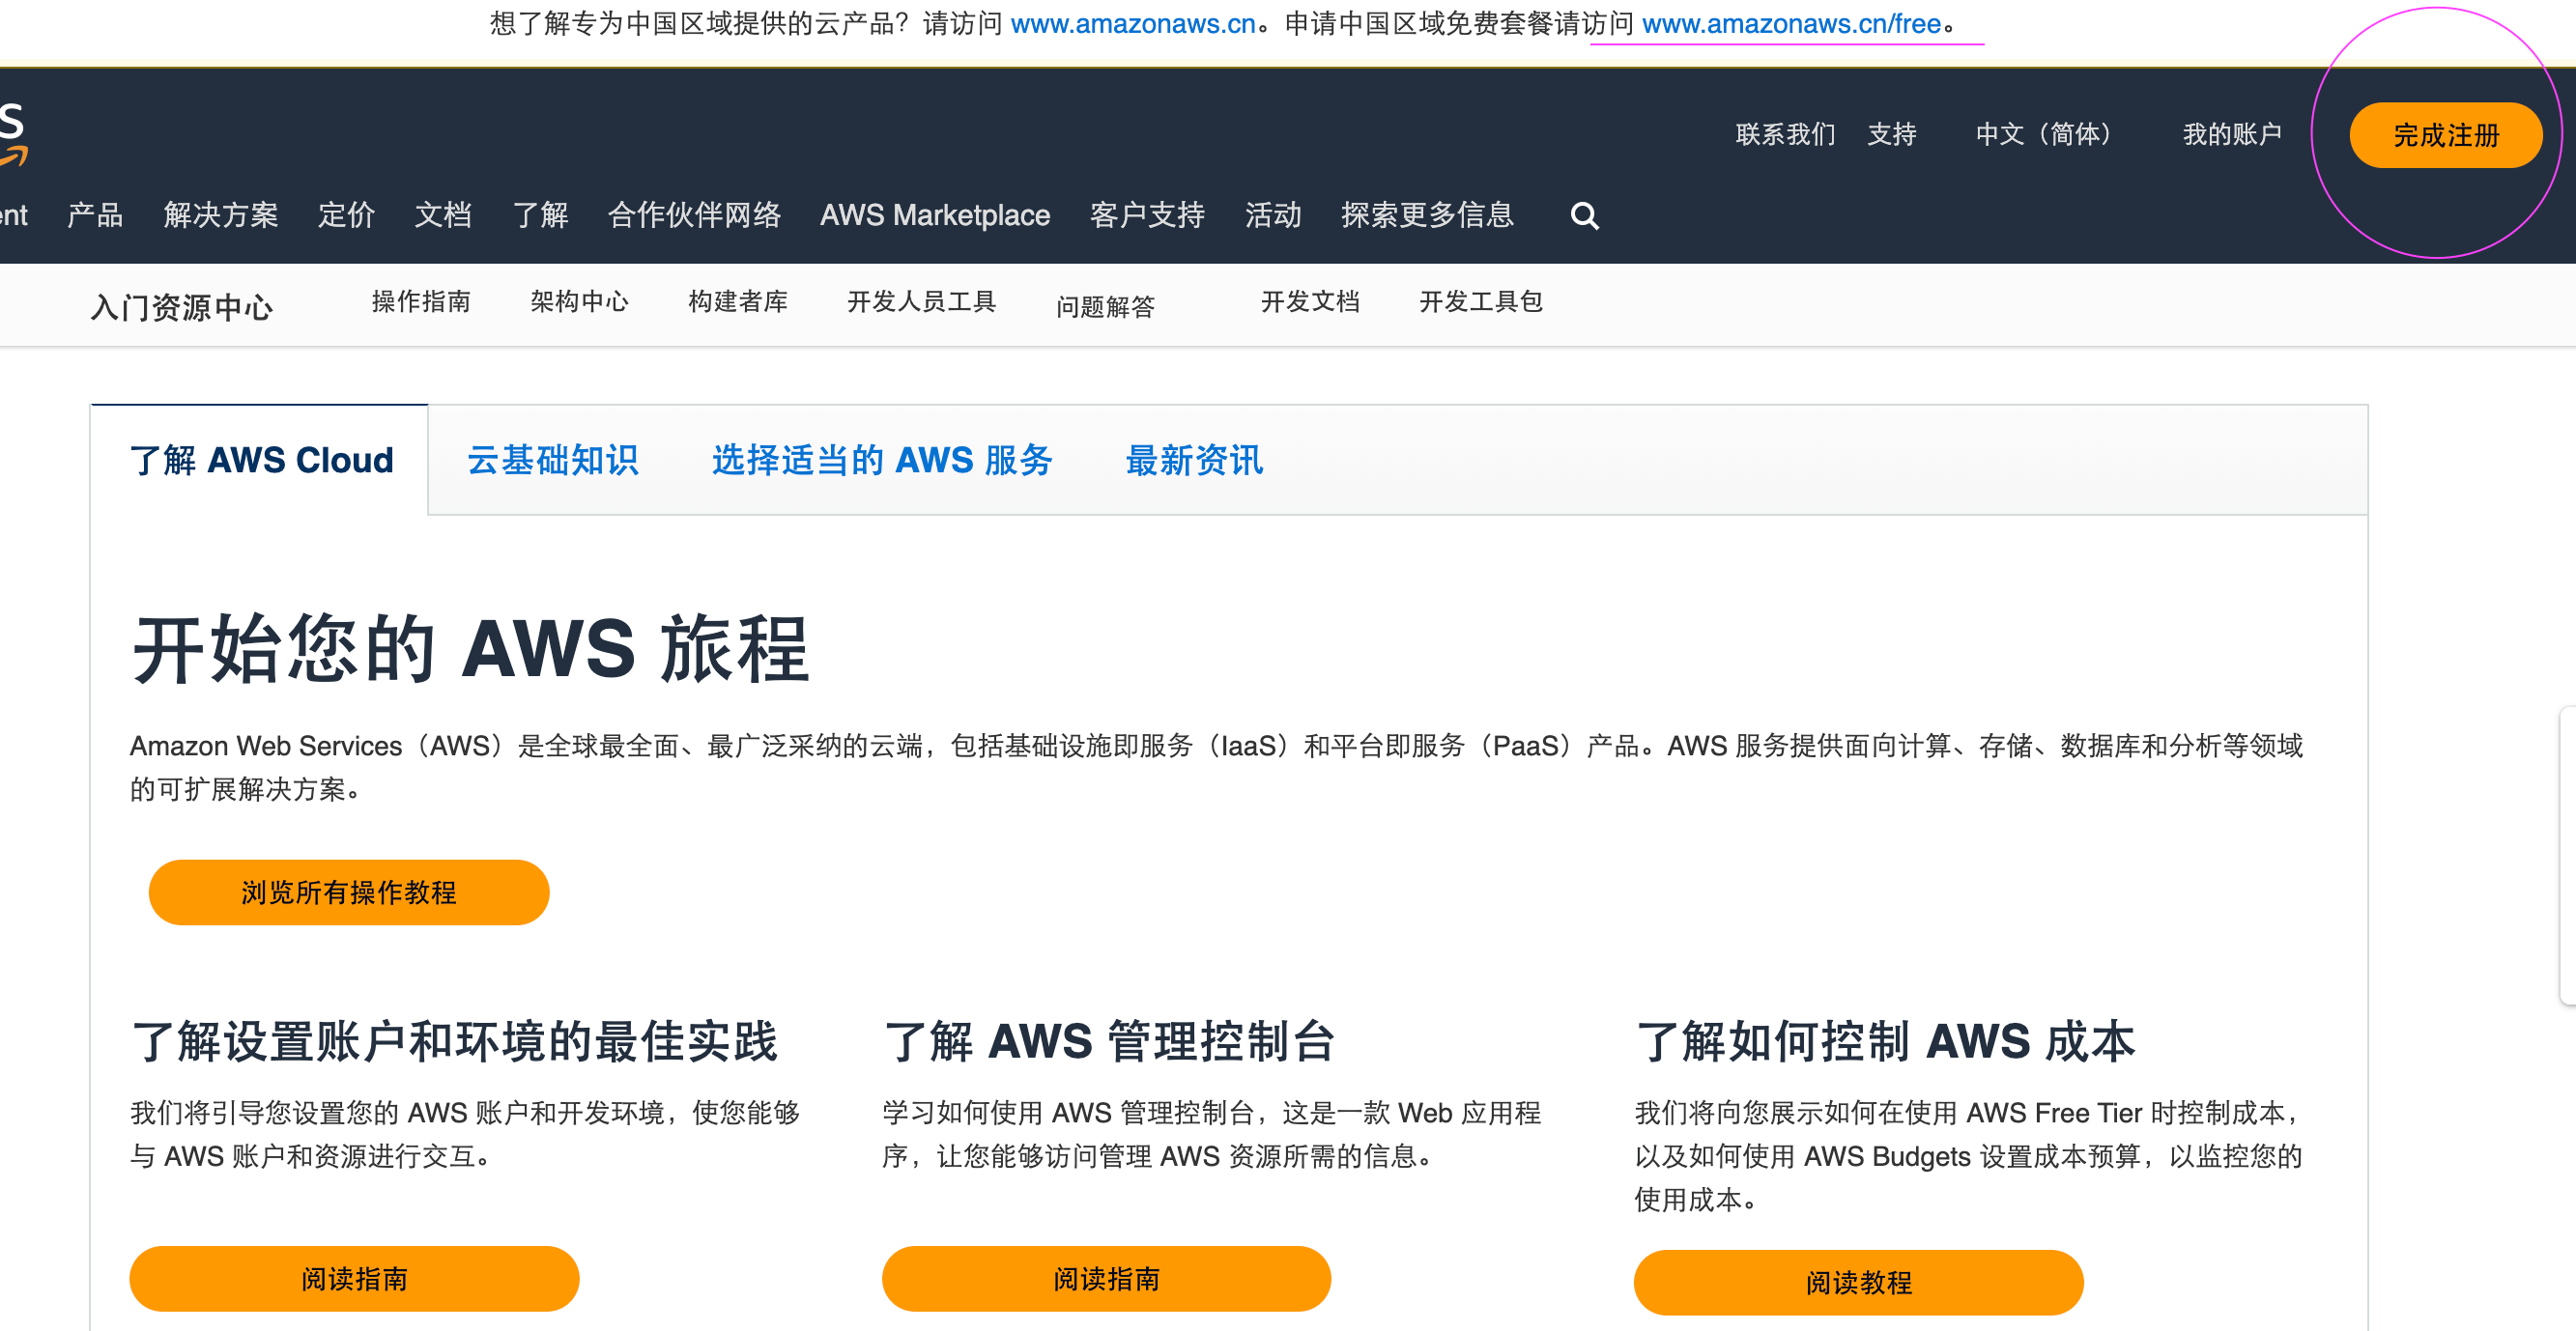Image resolution: width=2576 pixels, height=1331 pixels.
Task: Open www.amazonaws.cn link
Action: pos(1132,24)
